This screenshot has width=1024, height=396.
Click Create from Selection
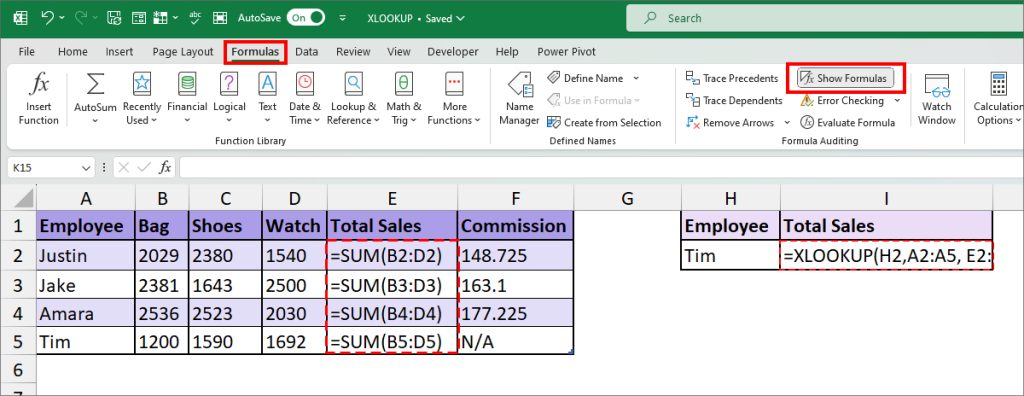(604, 122)
